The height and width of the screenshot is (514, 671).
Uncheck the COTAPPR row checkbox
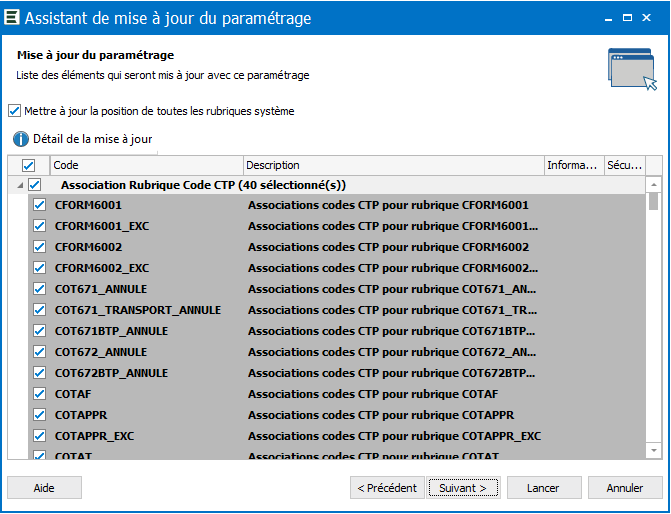(x=39, y=415)
